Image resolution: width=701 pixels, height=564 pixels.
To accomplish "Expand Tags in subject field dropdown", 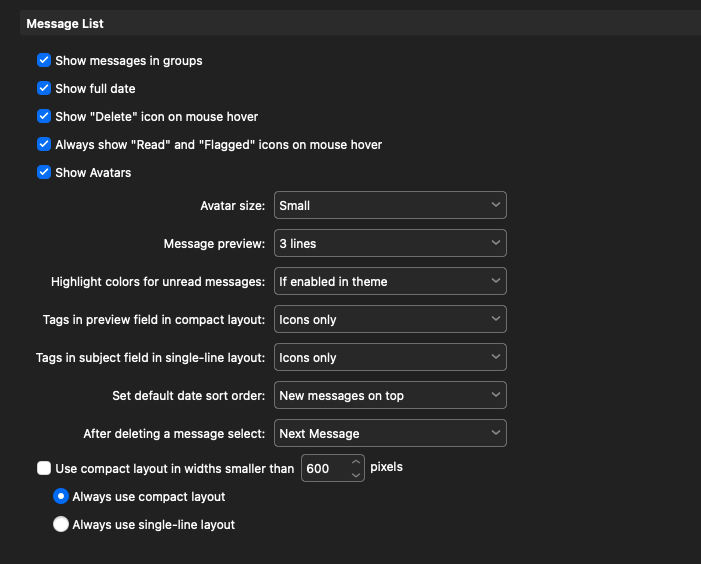I will tap(390, 357).
